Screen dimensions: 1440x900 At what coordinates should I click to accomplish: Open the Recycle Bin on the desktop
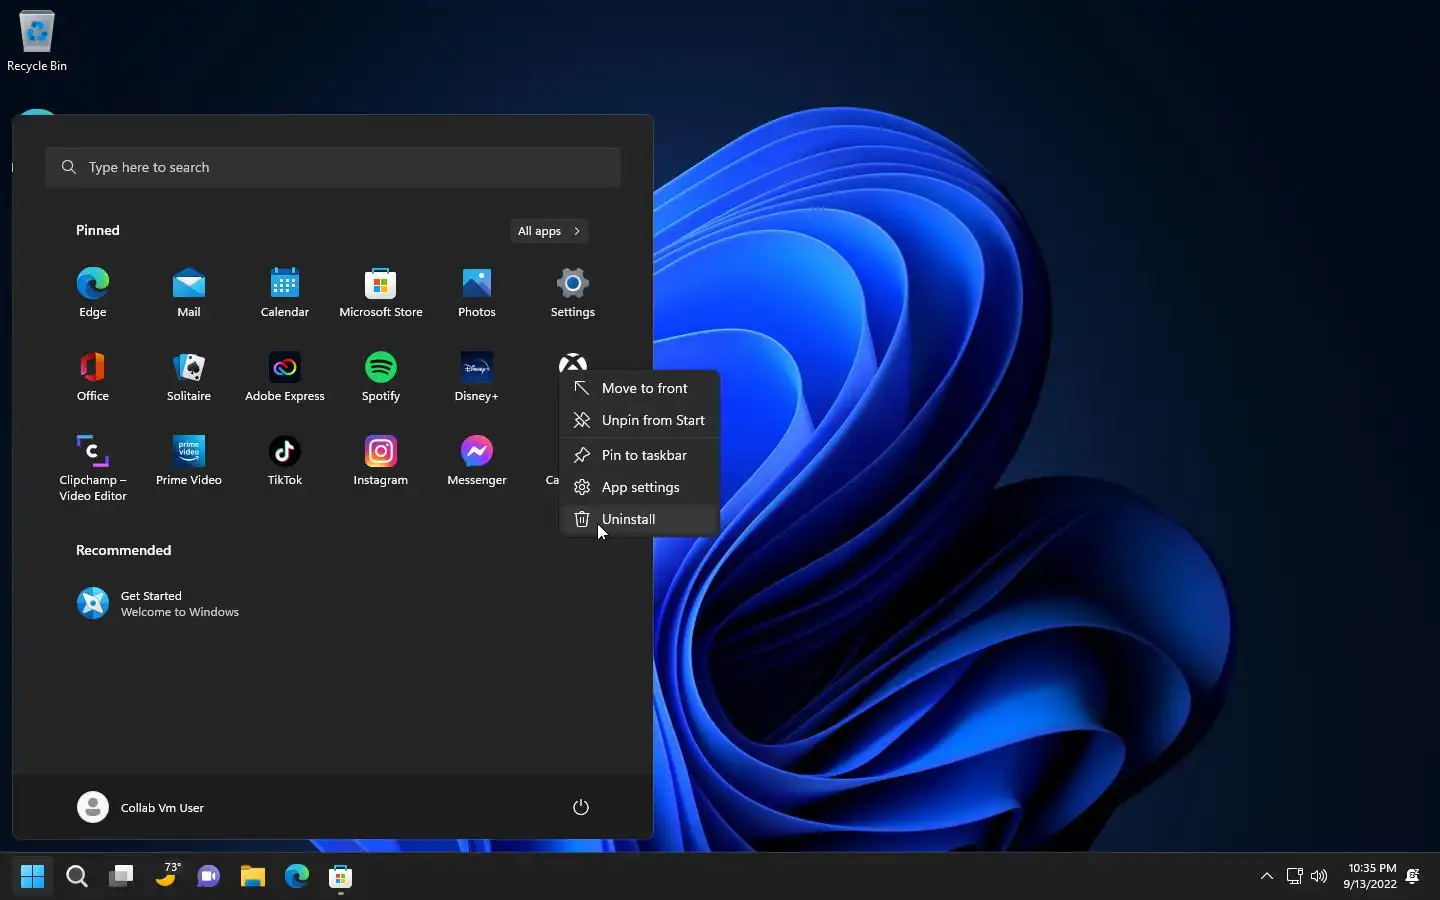[37, 42]
